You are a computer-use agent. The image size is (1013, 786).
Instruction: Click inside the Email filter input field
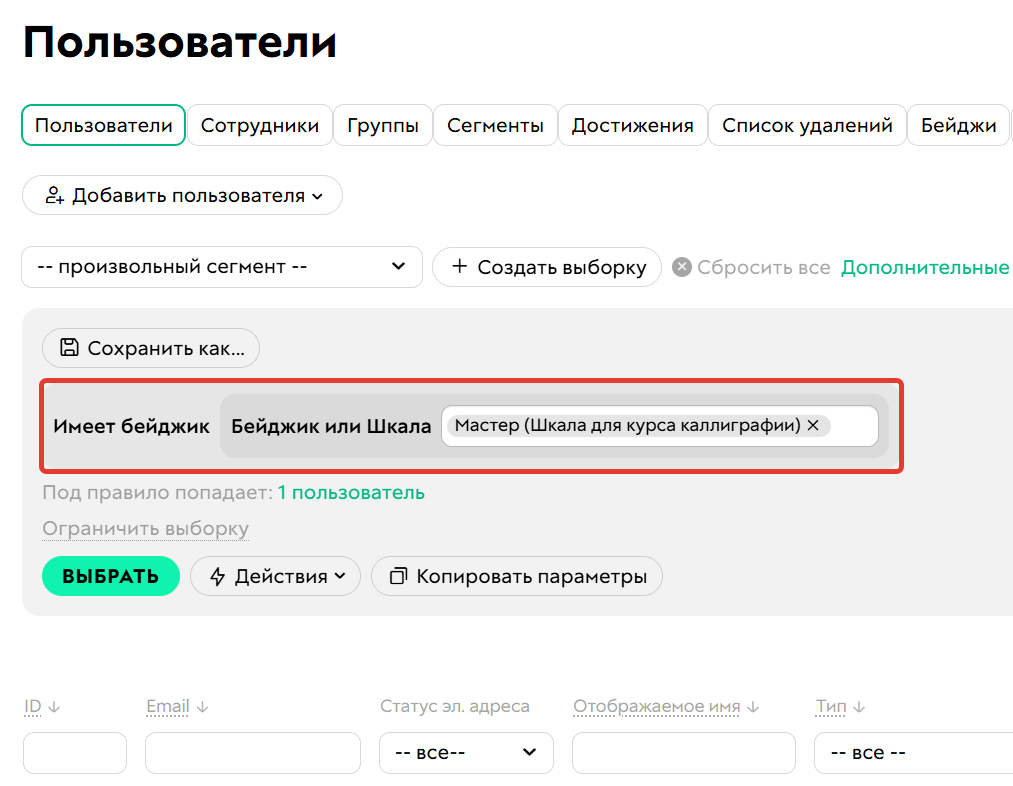(253, 753)
